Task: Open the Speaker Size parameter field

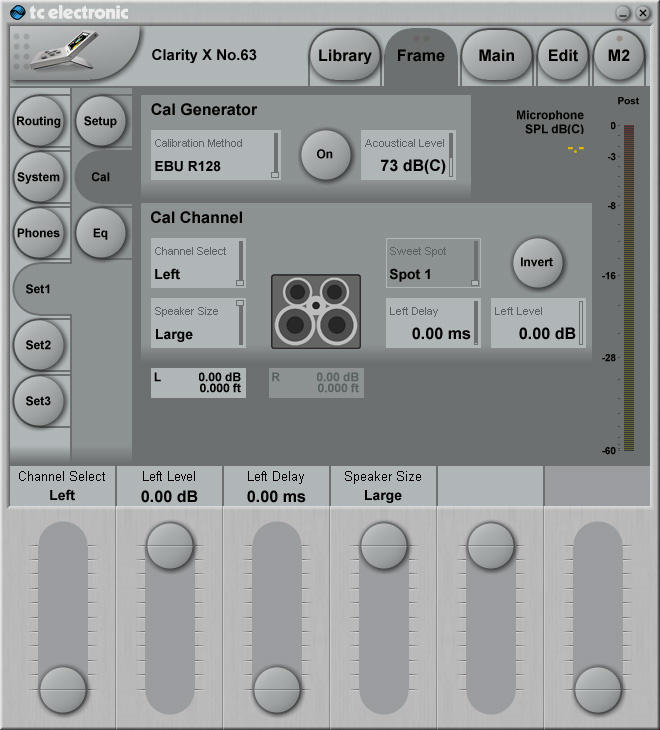Action: [198, 323]
